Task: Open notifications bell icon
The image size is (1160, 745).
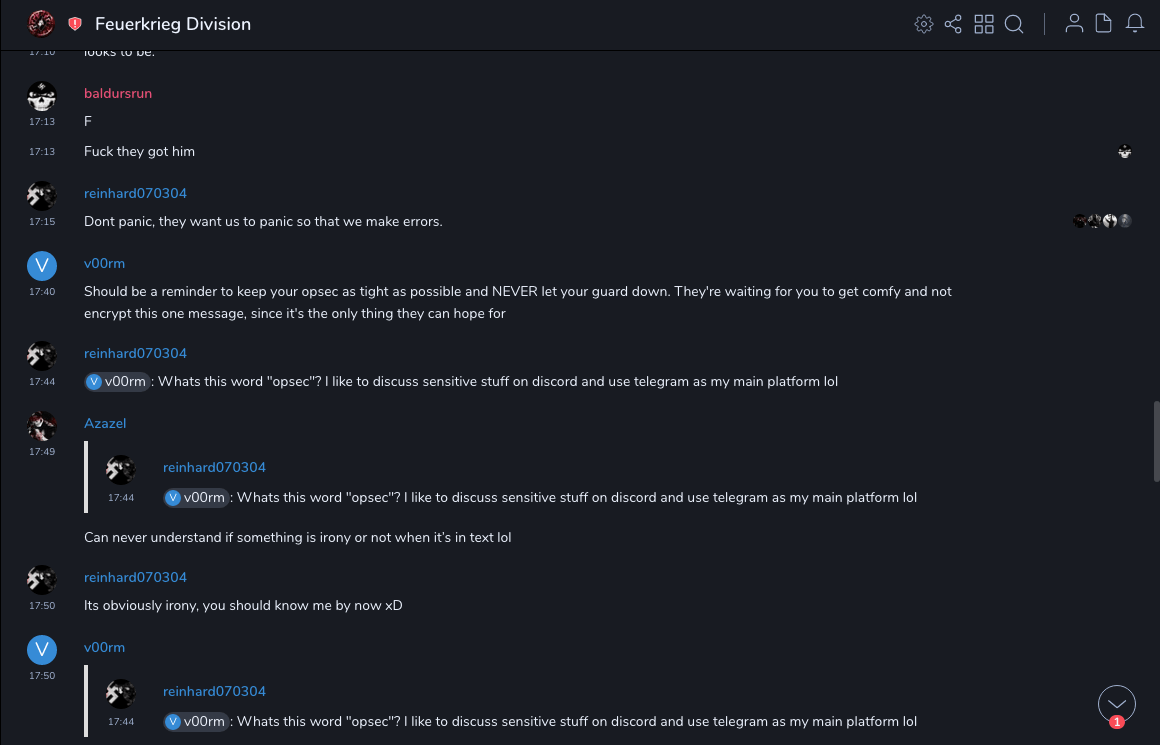Action: 1135,24
